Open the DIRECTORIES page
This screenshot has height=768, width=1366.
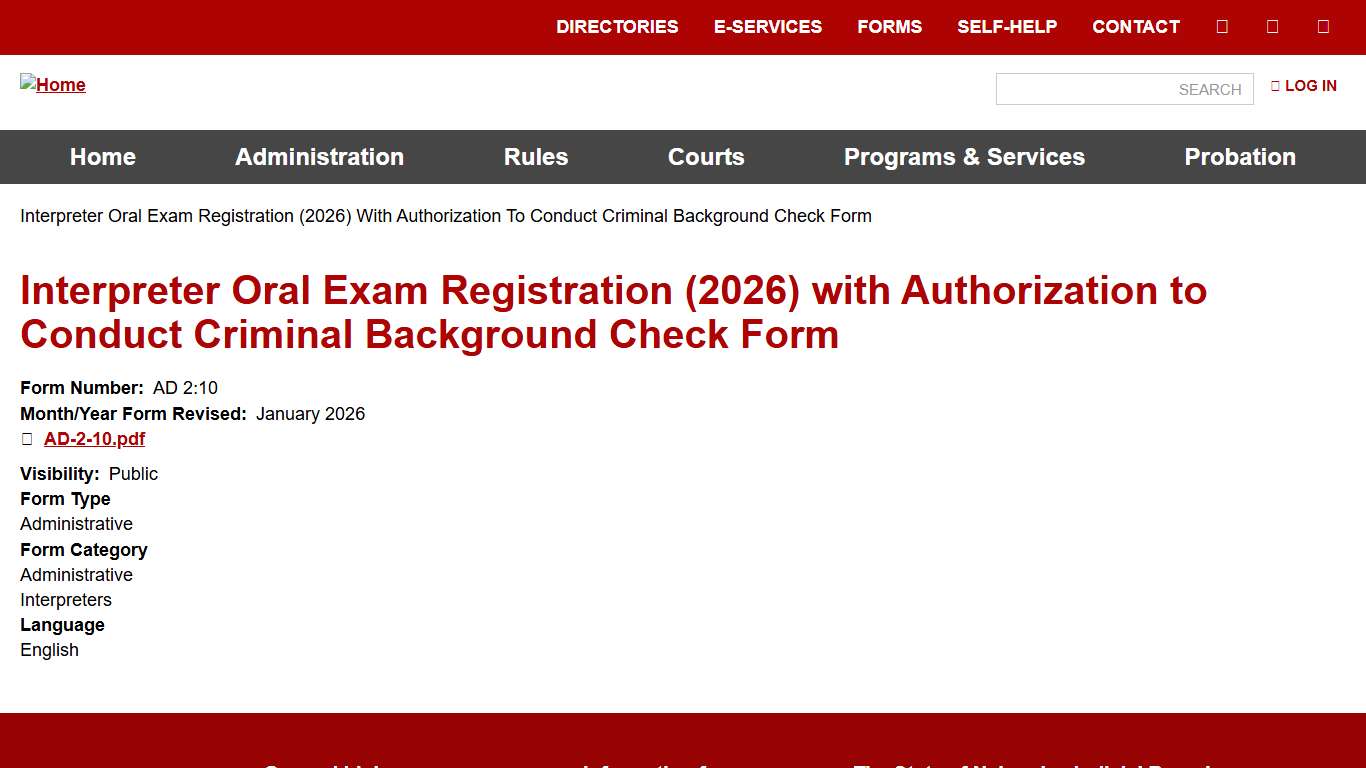(617, 27)
